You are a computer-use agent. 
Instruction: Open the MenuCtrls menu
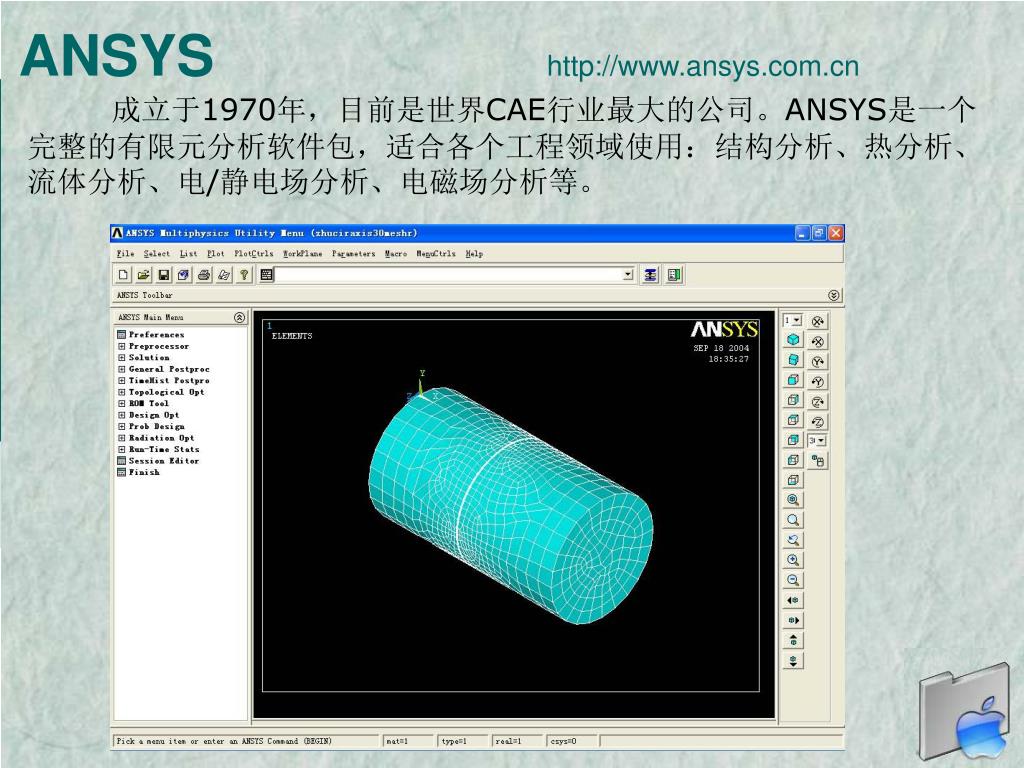point(436,253)
